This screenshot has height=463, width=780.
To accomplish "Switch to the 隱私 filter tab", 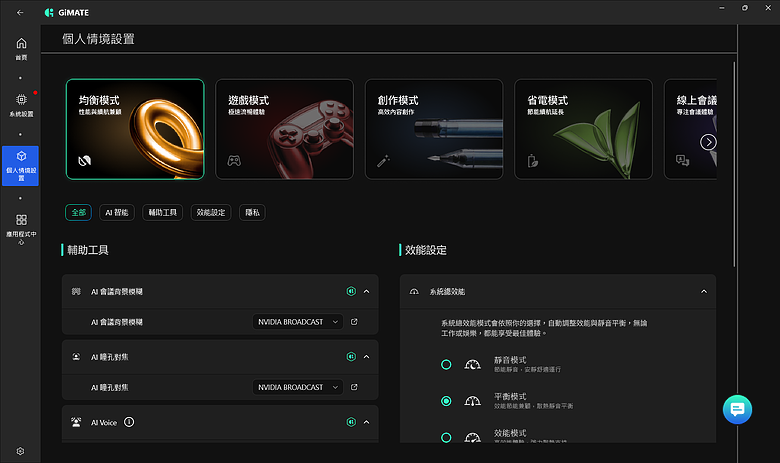I will (x=252, y=212).
